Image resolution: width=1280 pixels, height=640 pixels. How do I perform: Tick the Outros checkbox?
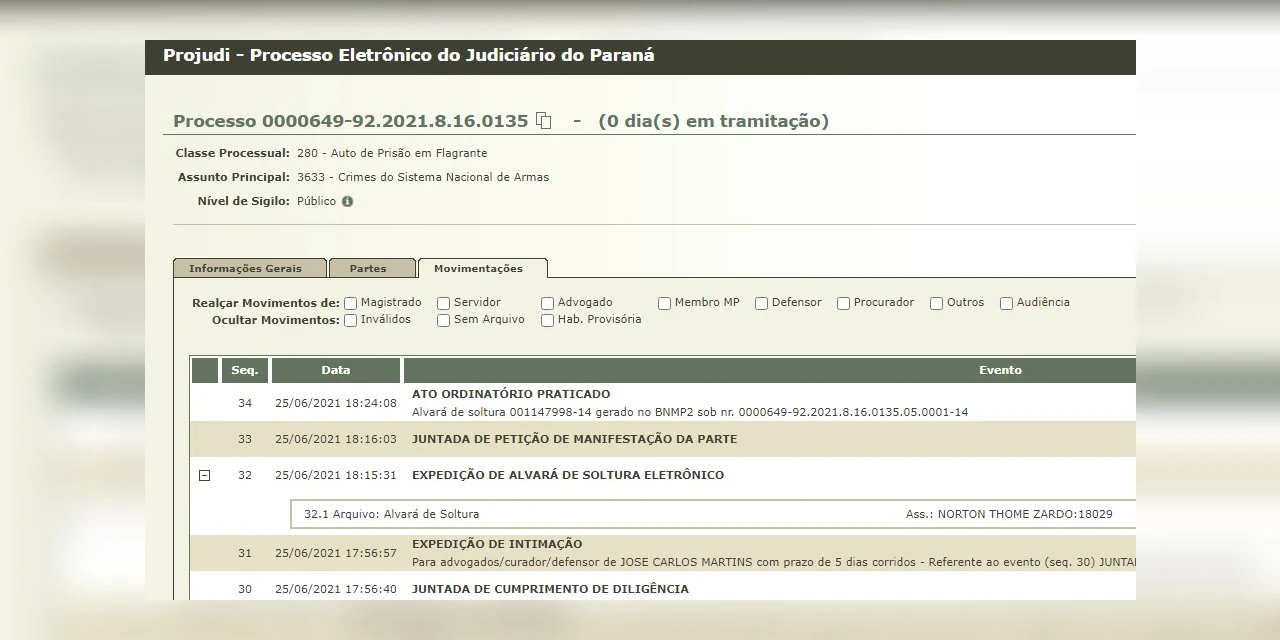coord(936,303)
